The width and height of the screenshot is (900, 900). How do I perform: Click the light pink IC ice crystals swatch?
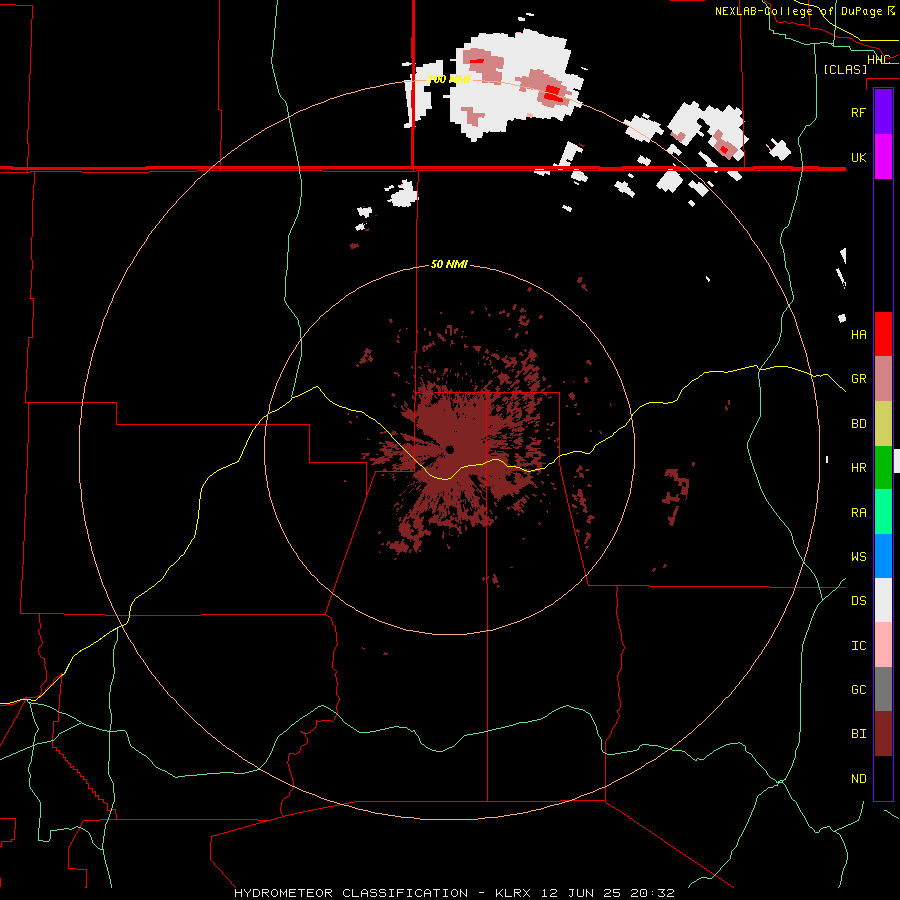(x=883, y=645)
